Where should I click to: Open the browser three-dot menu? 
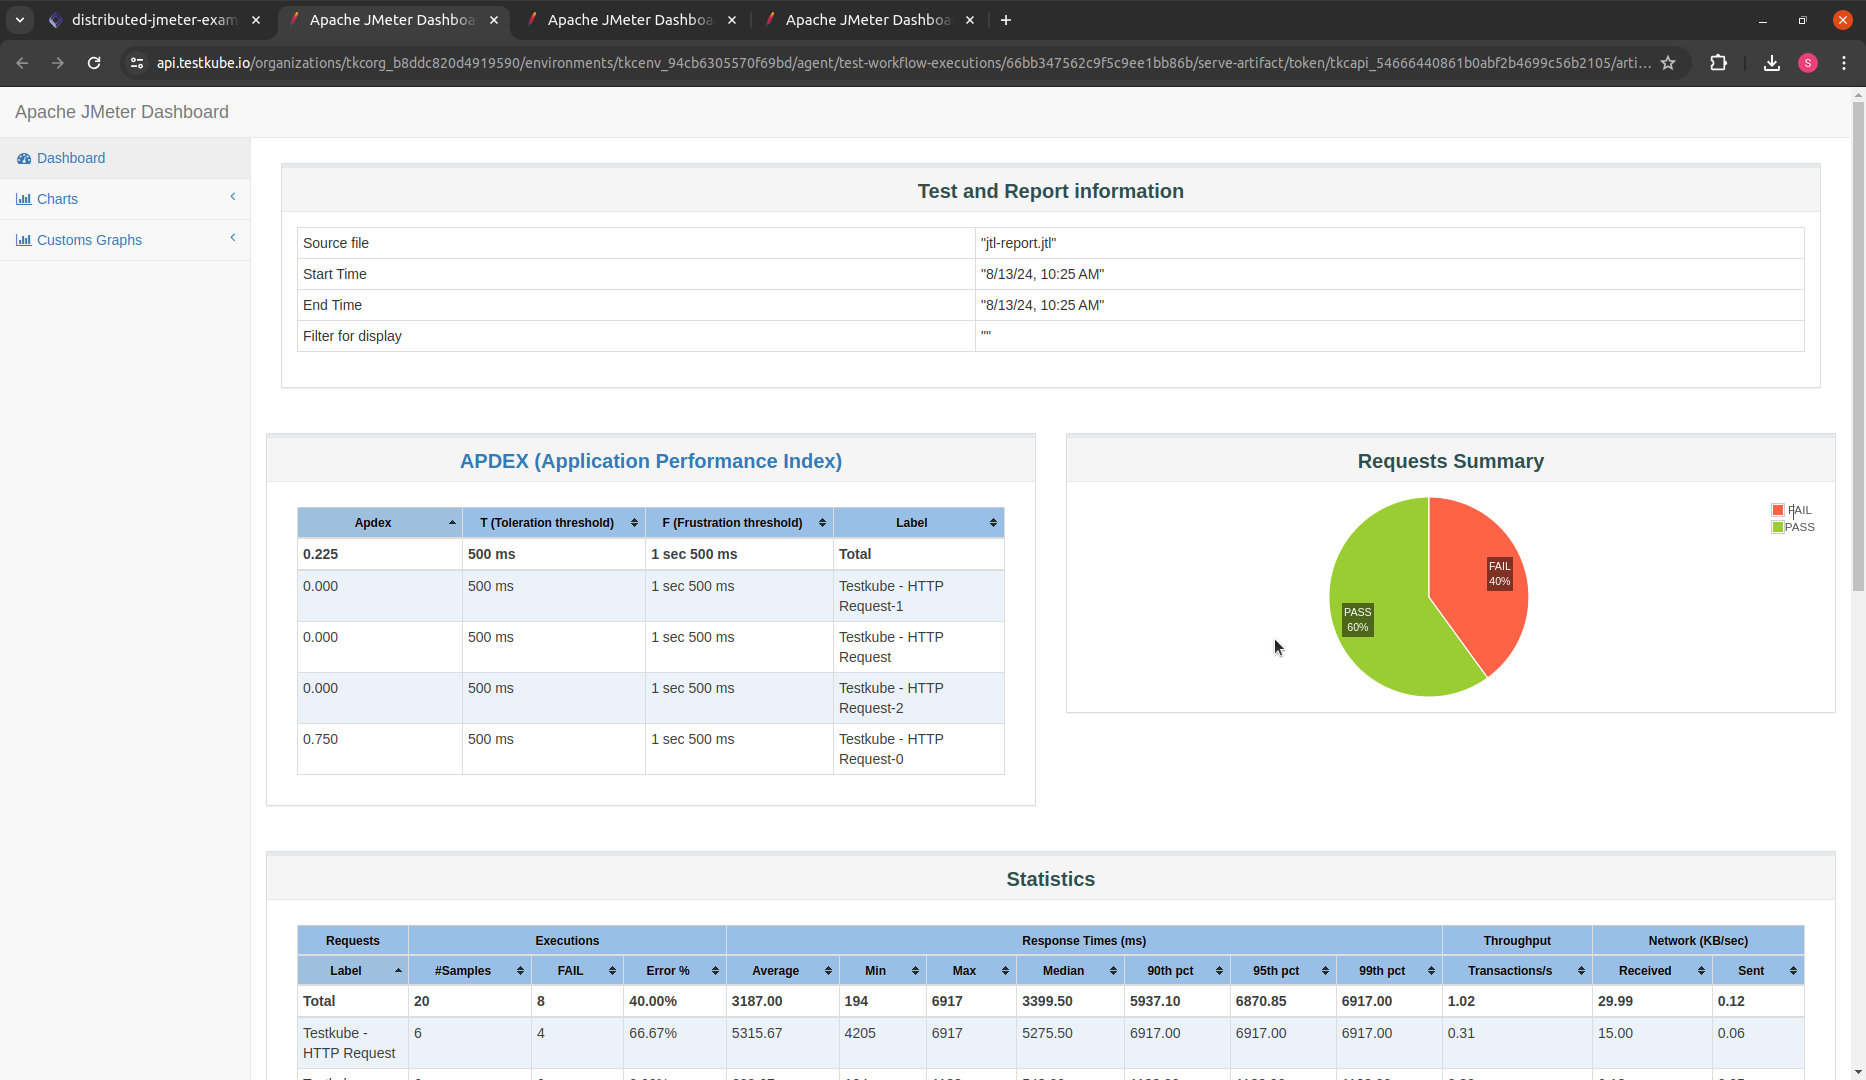pyautogui.click(x=1846, y=62)
